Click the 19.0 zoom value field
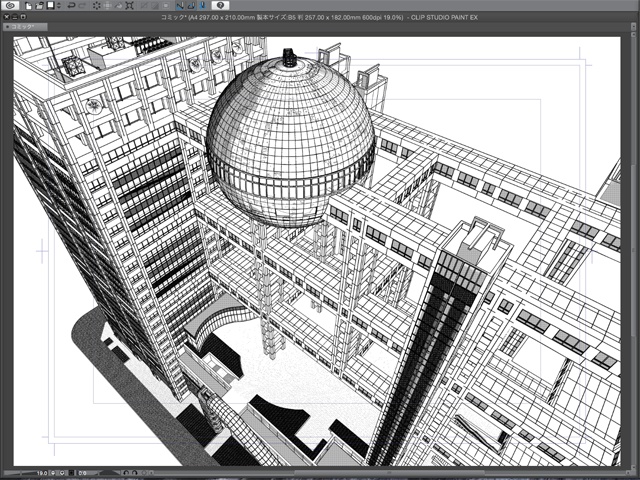Viewport: 640px width, 480px height. pyautogui.click(x=42, y=473)
